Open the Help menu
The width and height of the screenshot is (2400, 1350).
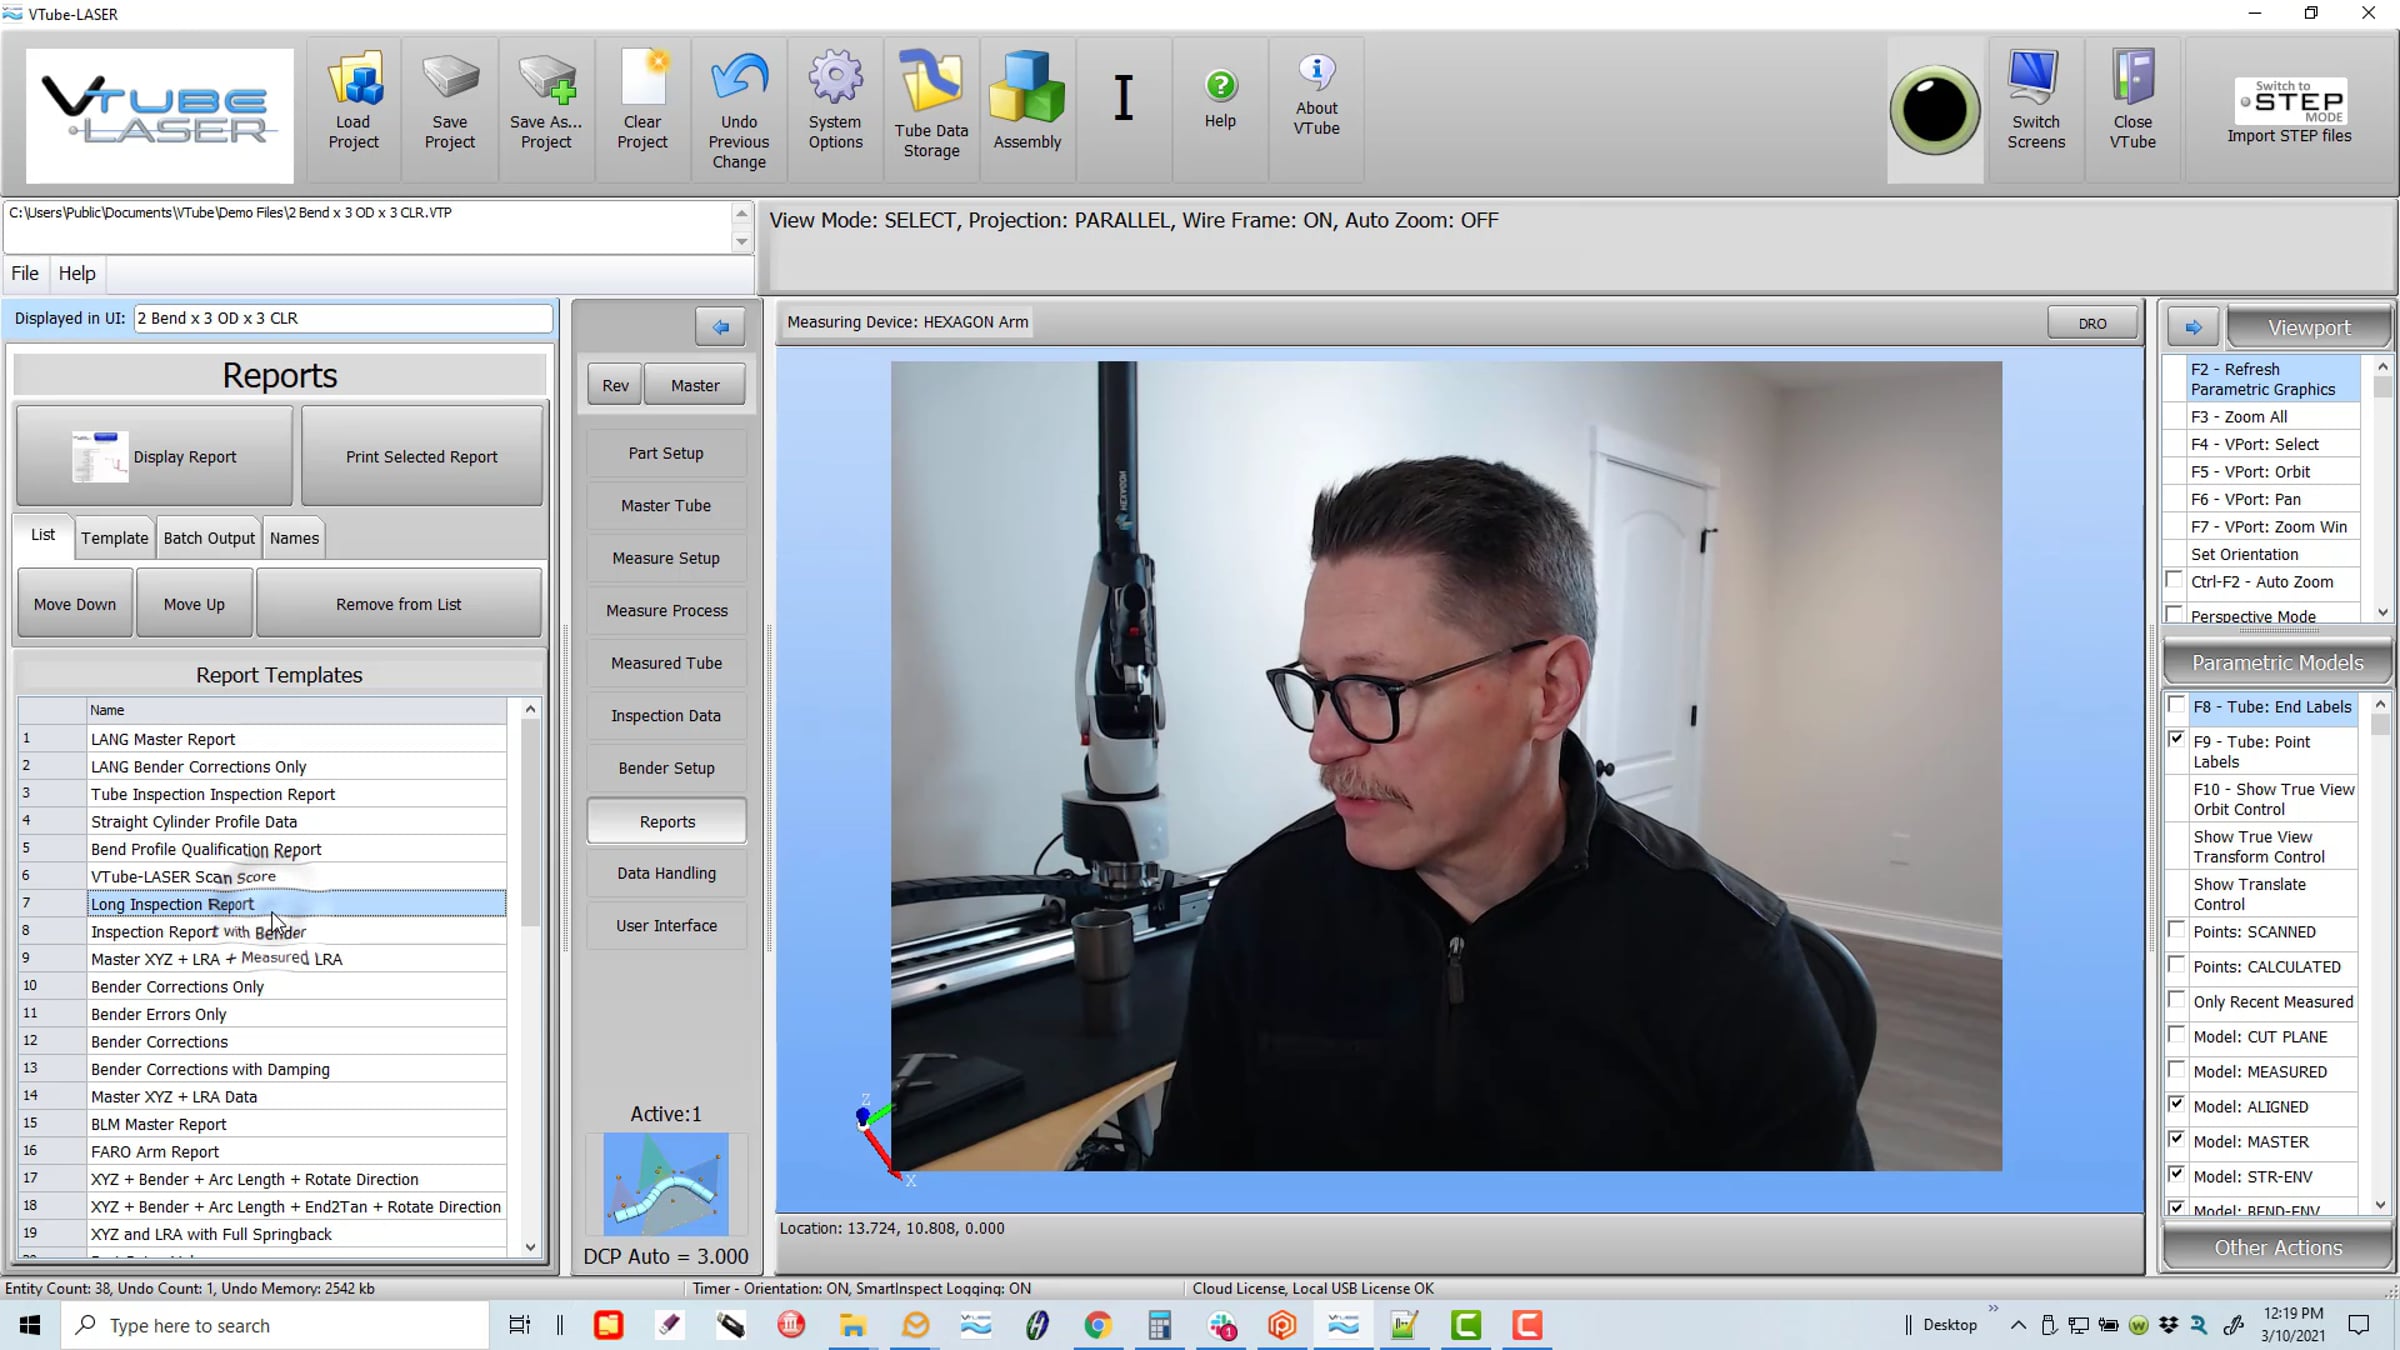(77, 273)
